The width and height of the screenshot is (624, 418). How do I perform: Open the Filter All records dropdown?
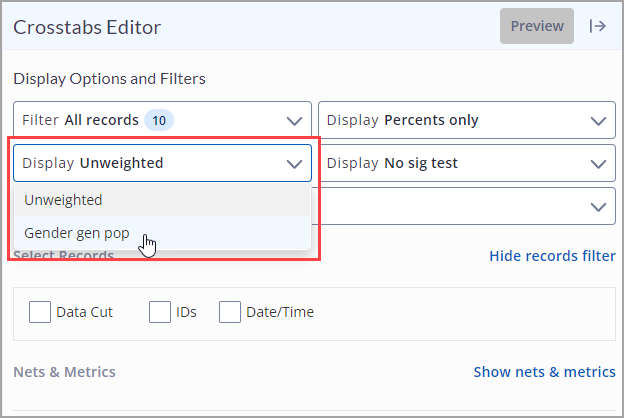tap(162, 120)
